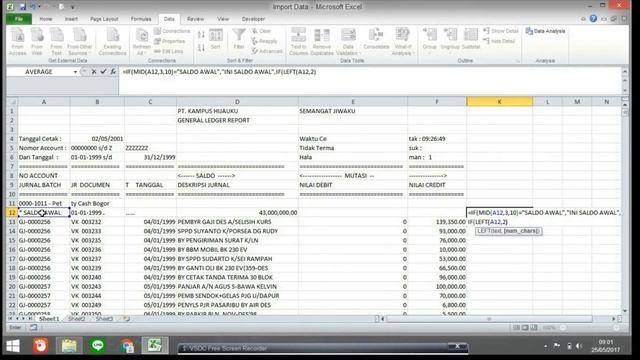Click cell showing 43,000,000.00
Viewport: 640px width, 360px height.
(x=238, y=213)
